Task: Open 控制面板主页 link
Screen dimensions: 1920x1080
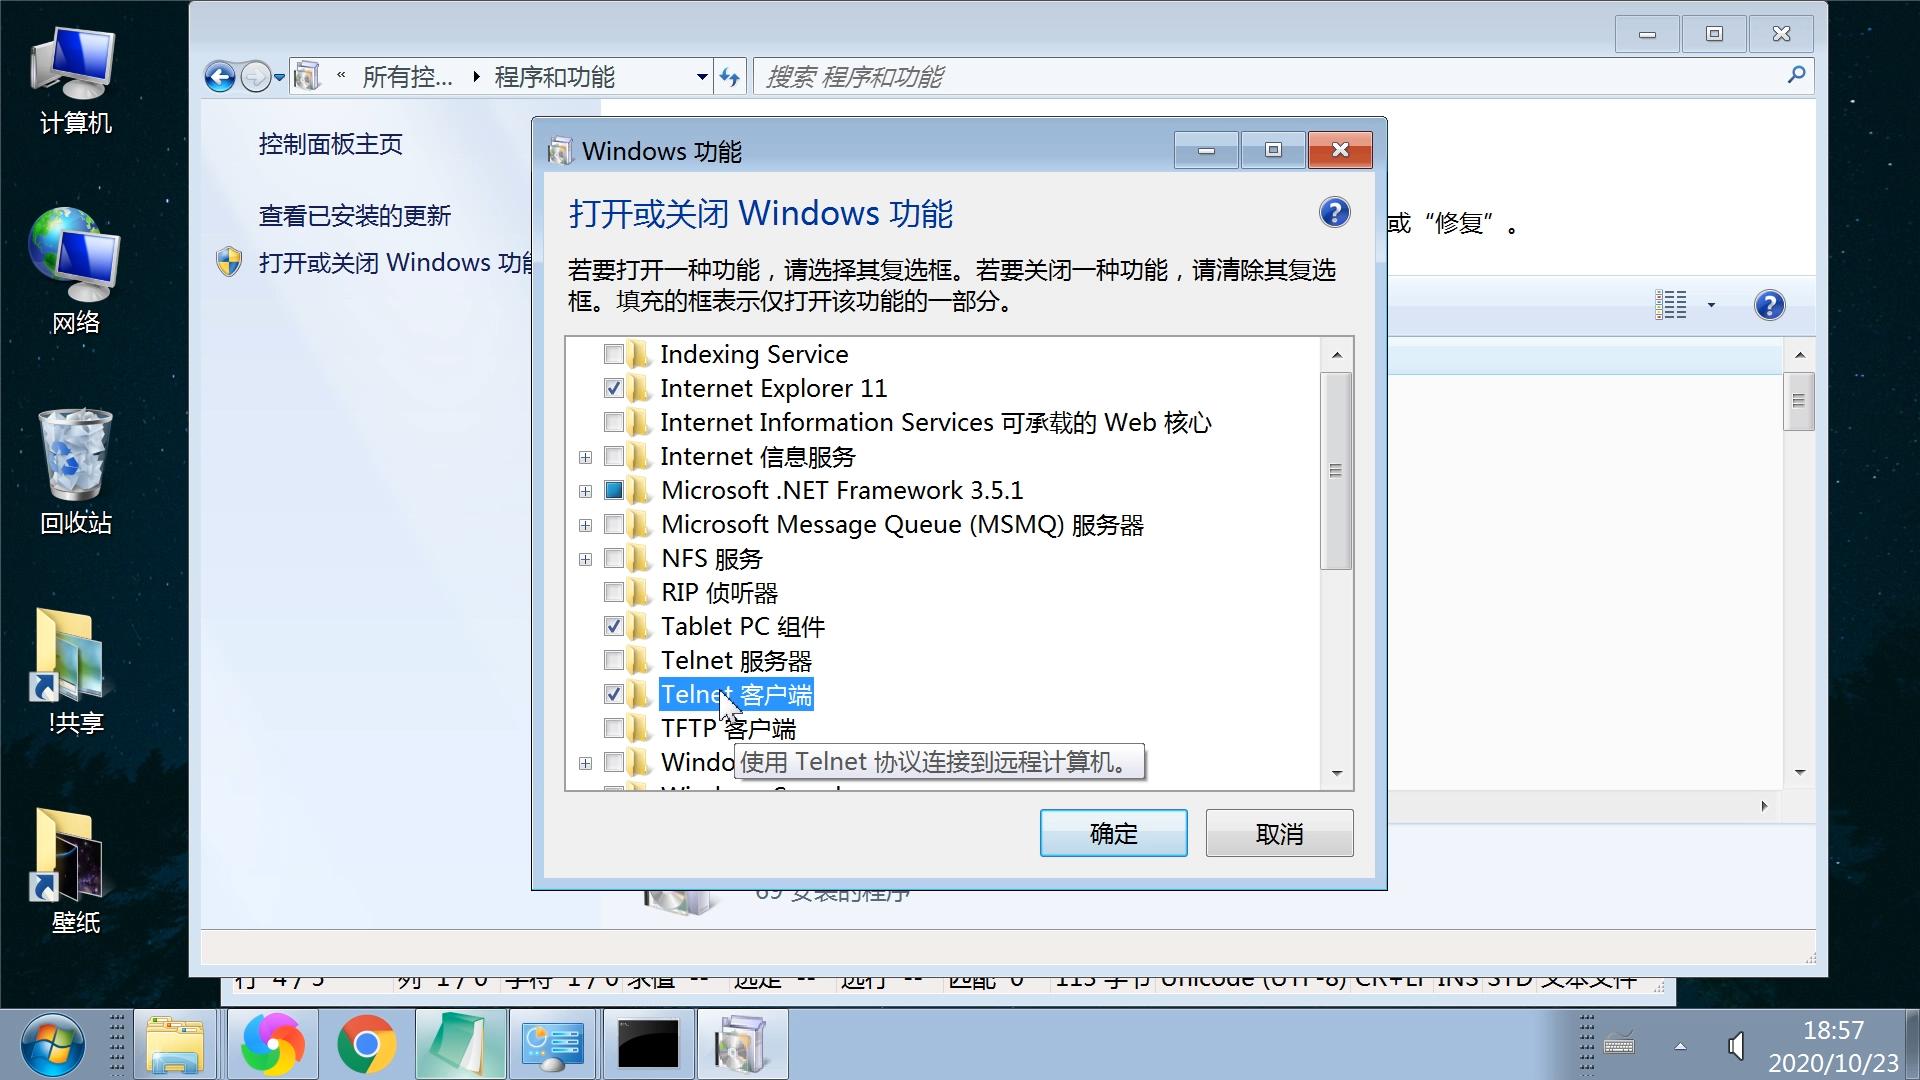Action: tap(330, 144)
